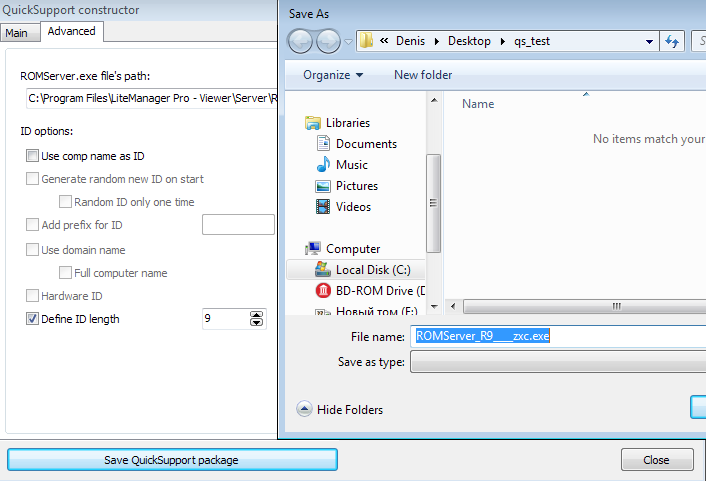Viewport: 706px width, 481px height.
Task: Open the Organize menu
Action: click(333, 75)
